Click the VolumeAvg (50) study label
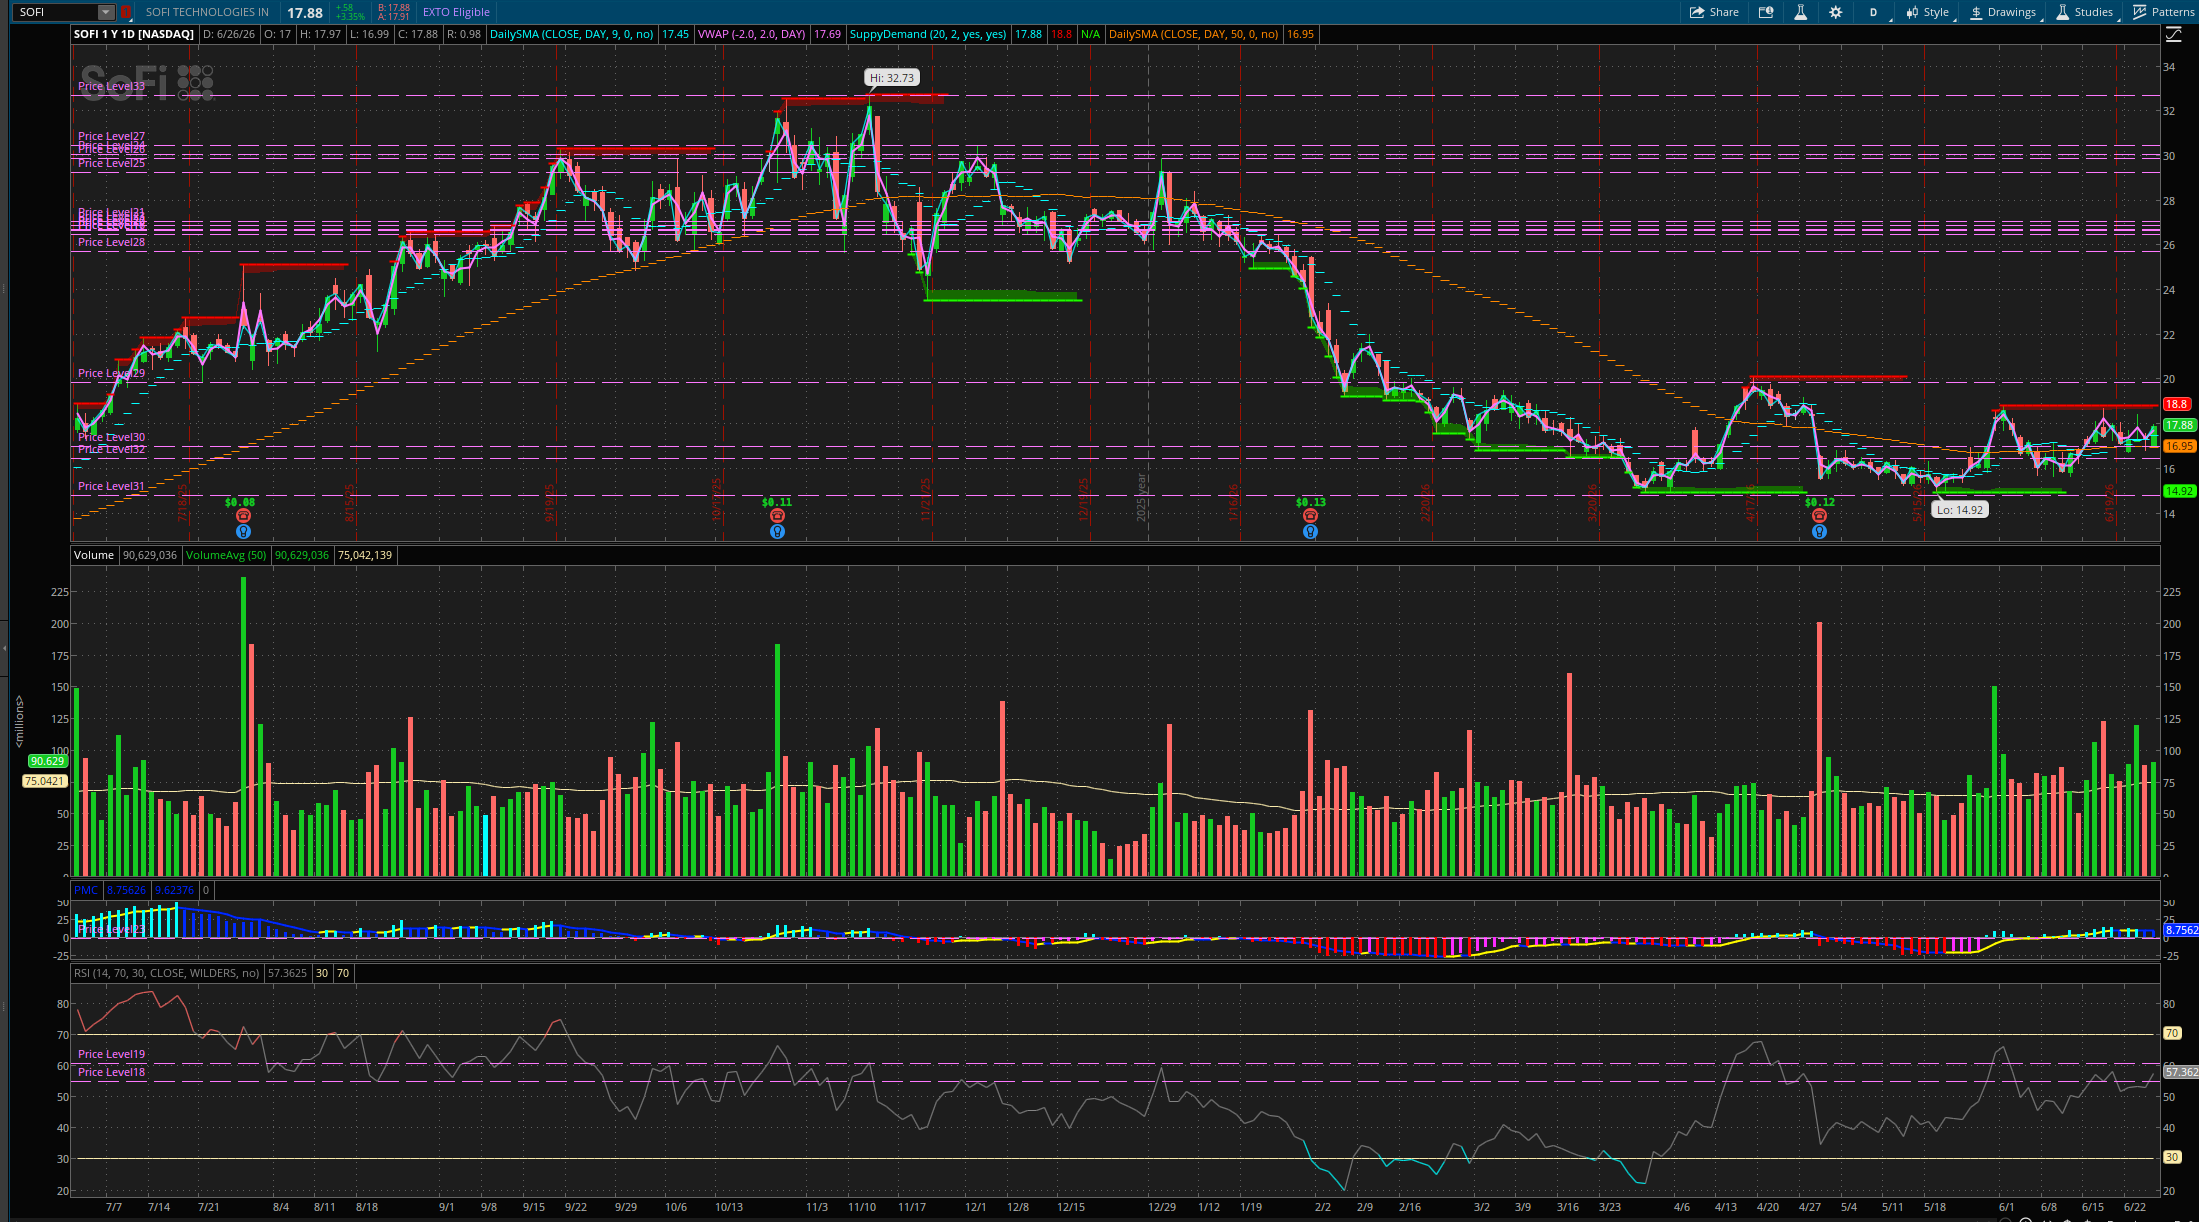The image size is (2199, 1222). pos(226,555)
